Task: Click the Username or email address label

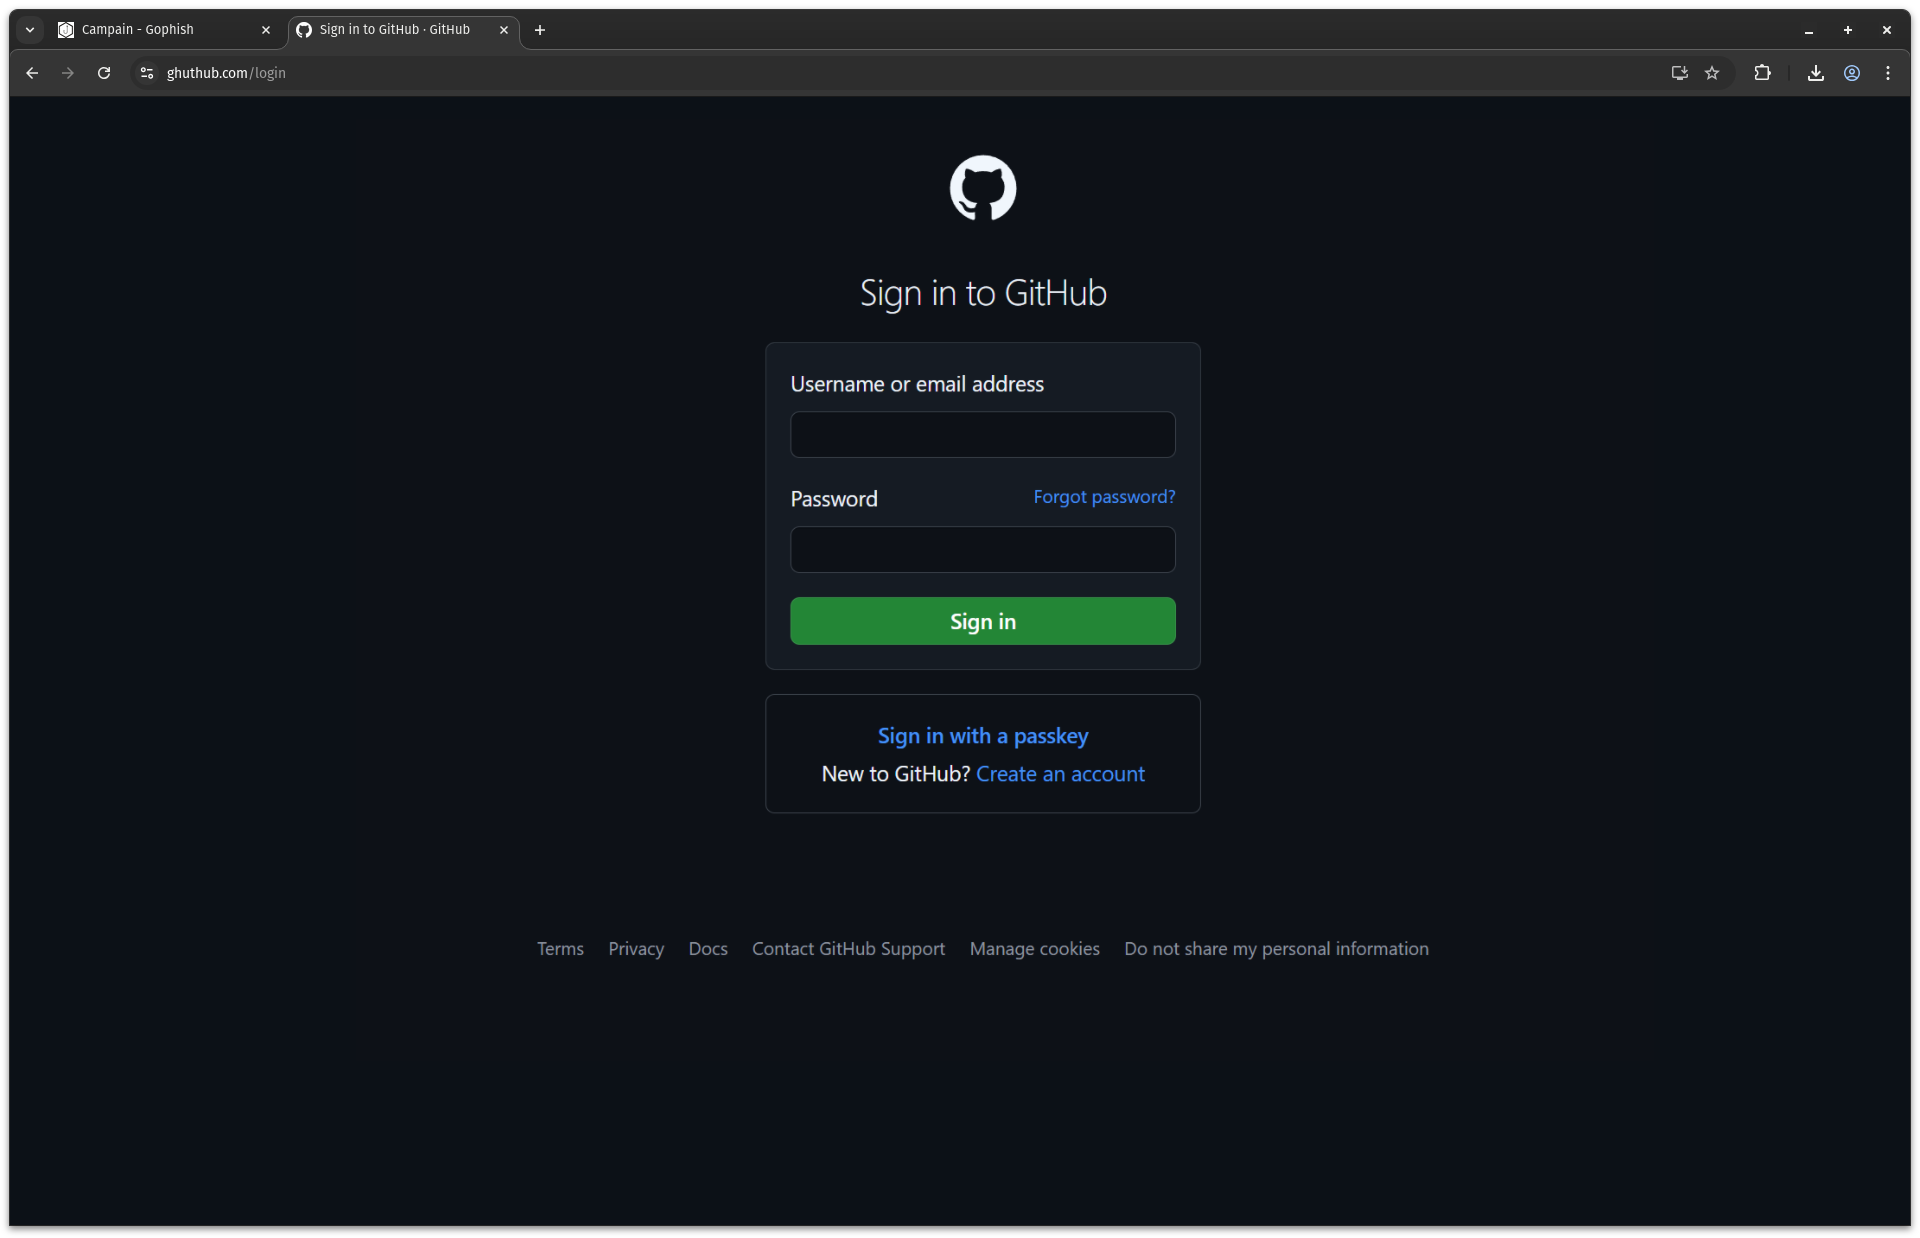Action: [917, 384]
